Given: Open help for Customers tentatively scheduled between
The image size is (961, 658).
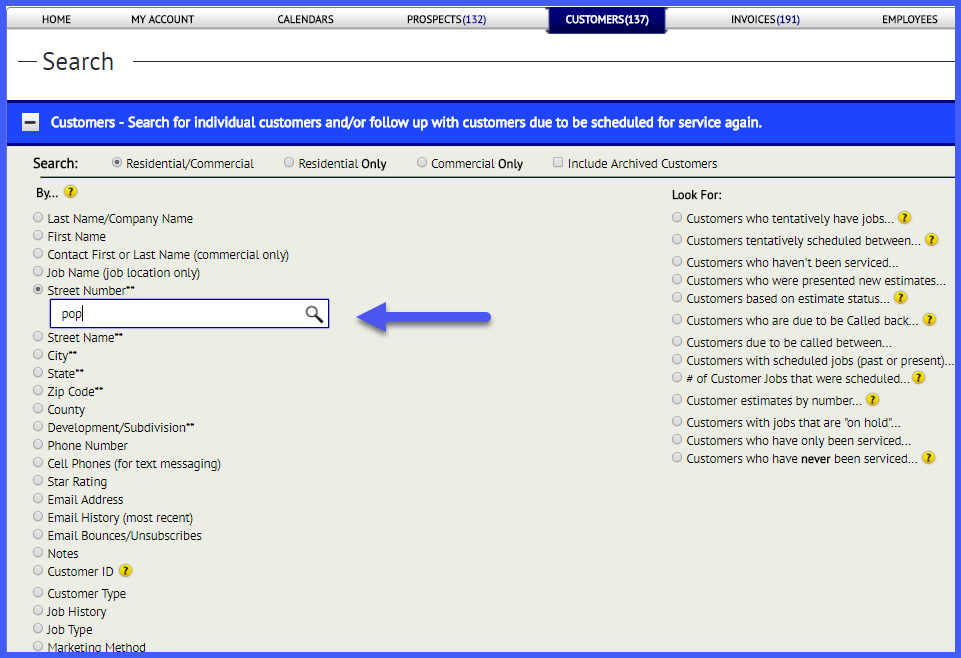Looking at the screenshot, I should [931, 240].
